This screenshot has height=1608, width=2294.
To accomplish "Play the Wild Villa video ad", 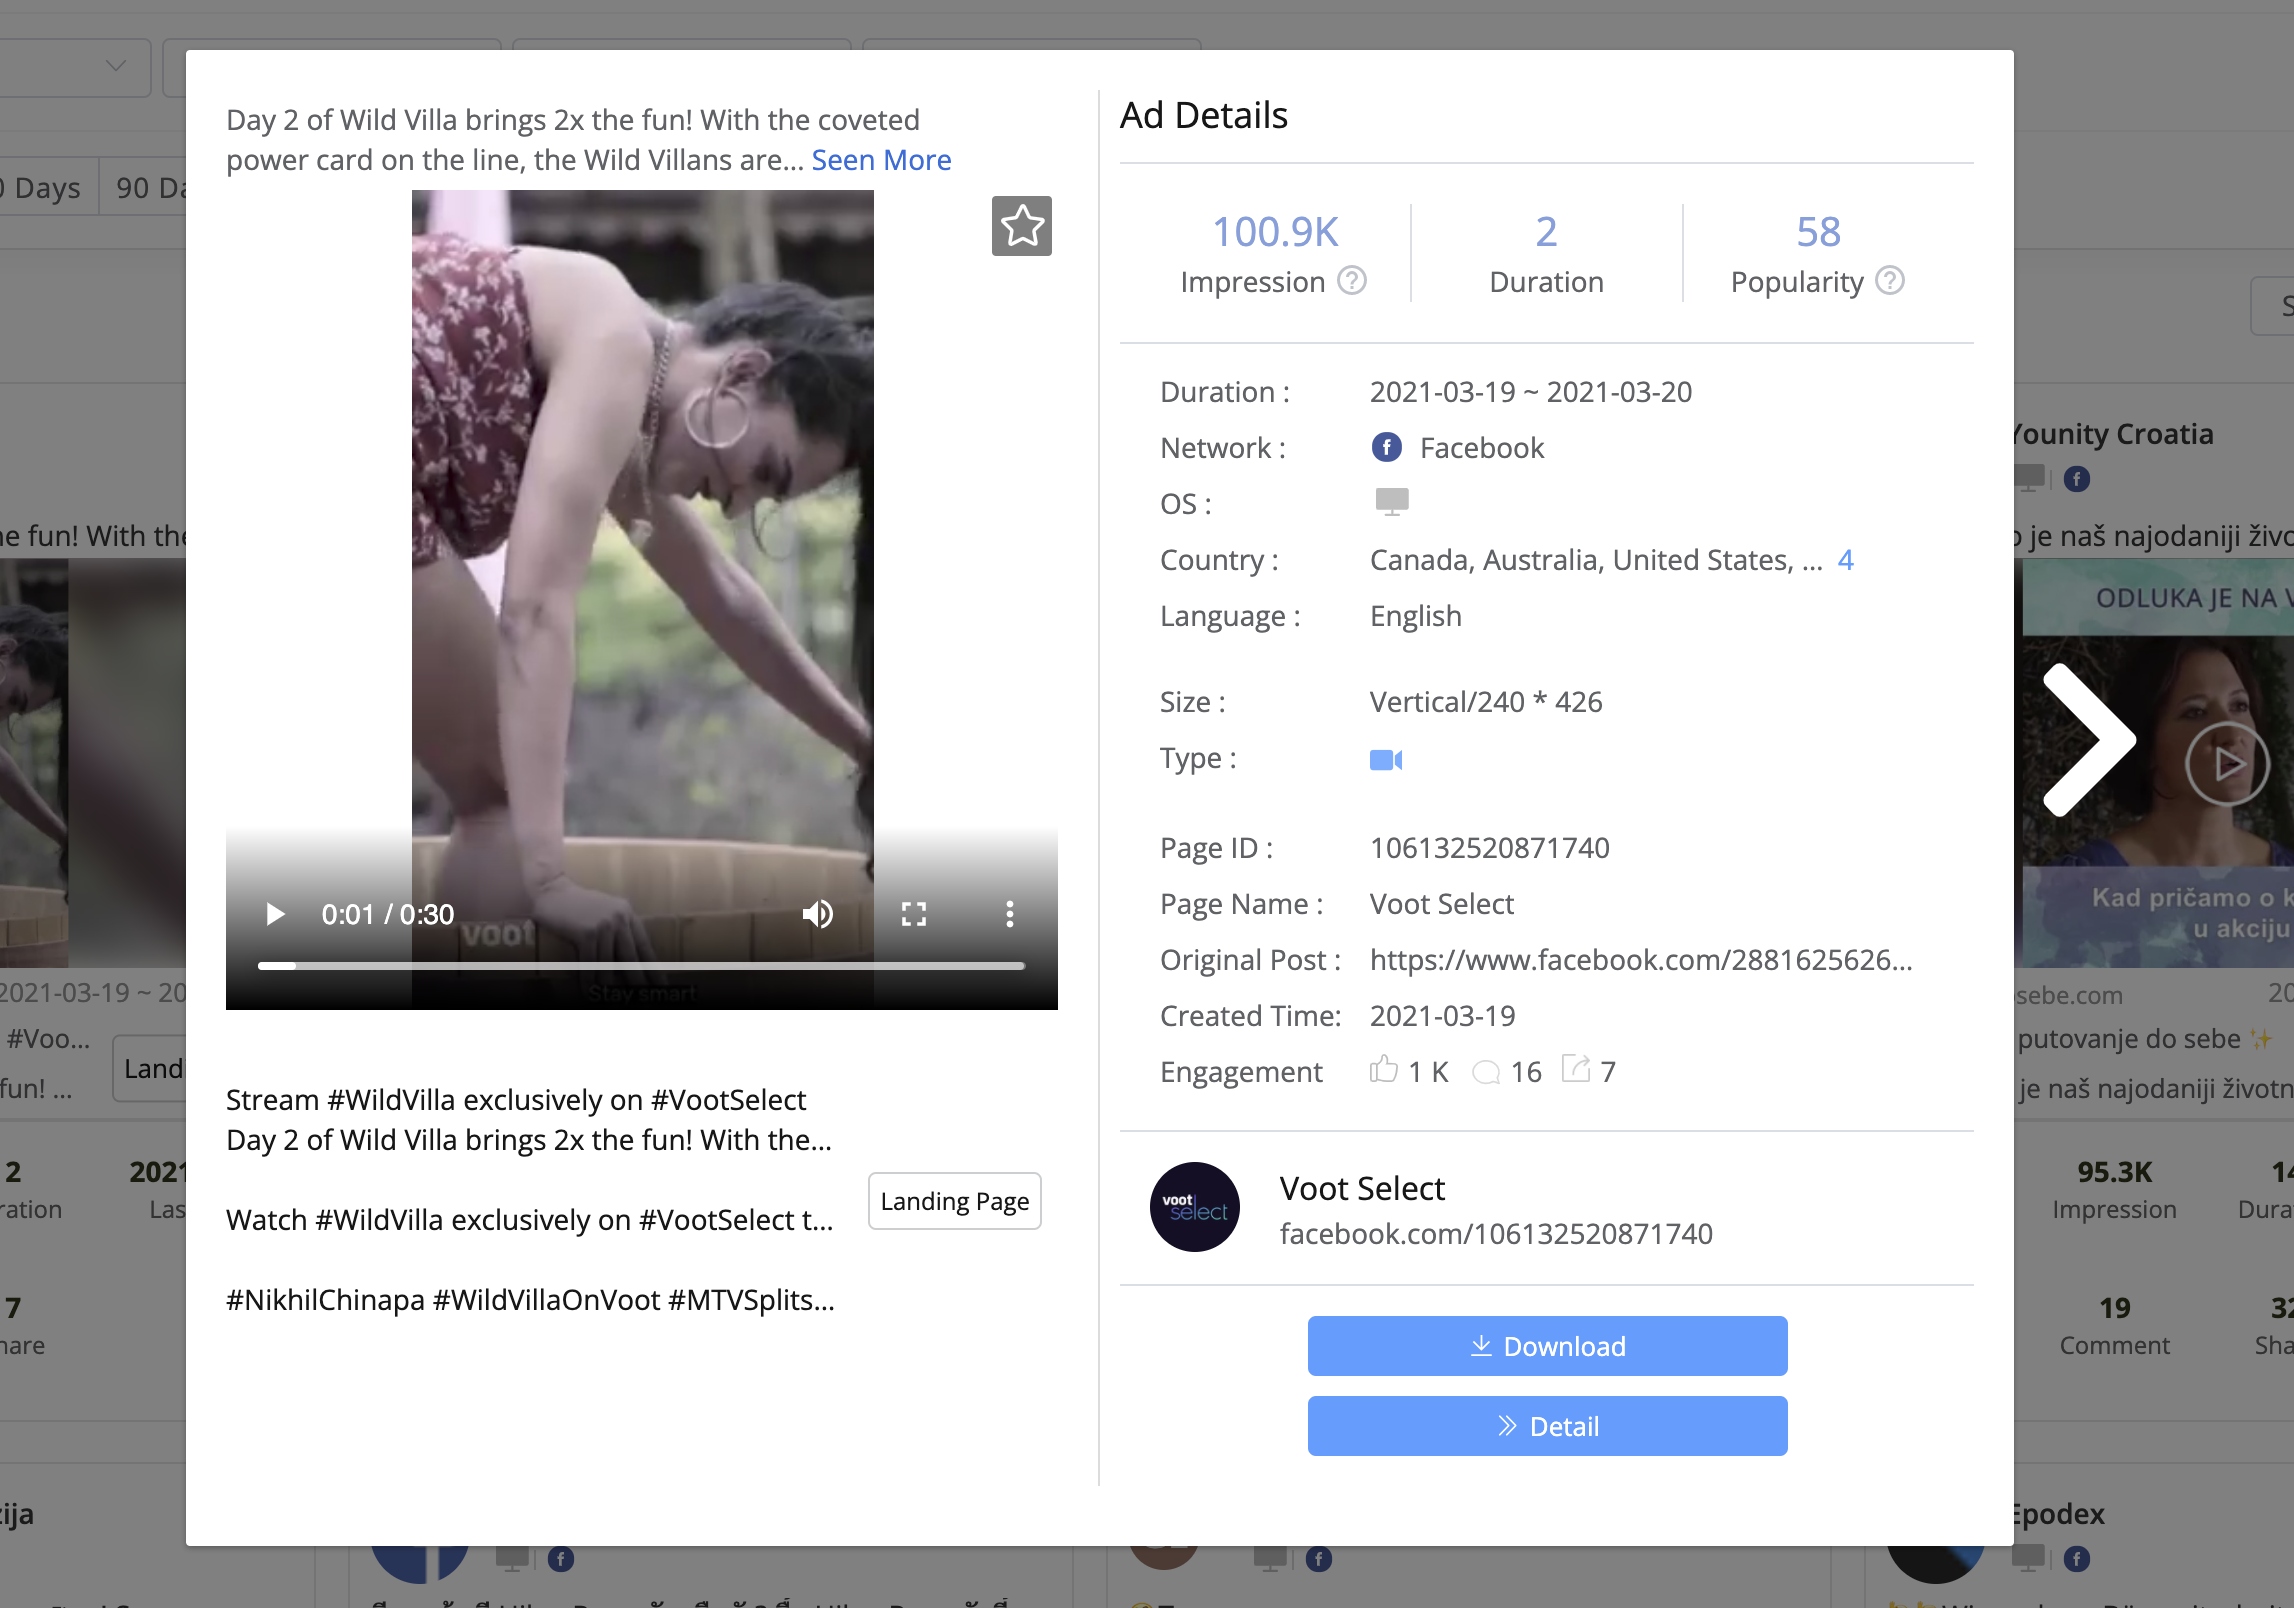I will (275, 914).
